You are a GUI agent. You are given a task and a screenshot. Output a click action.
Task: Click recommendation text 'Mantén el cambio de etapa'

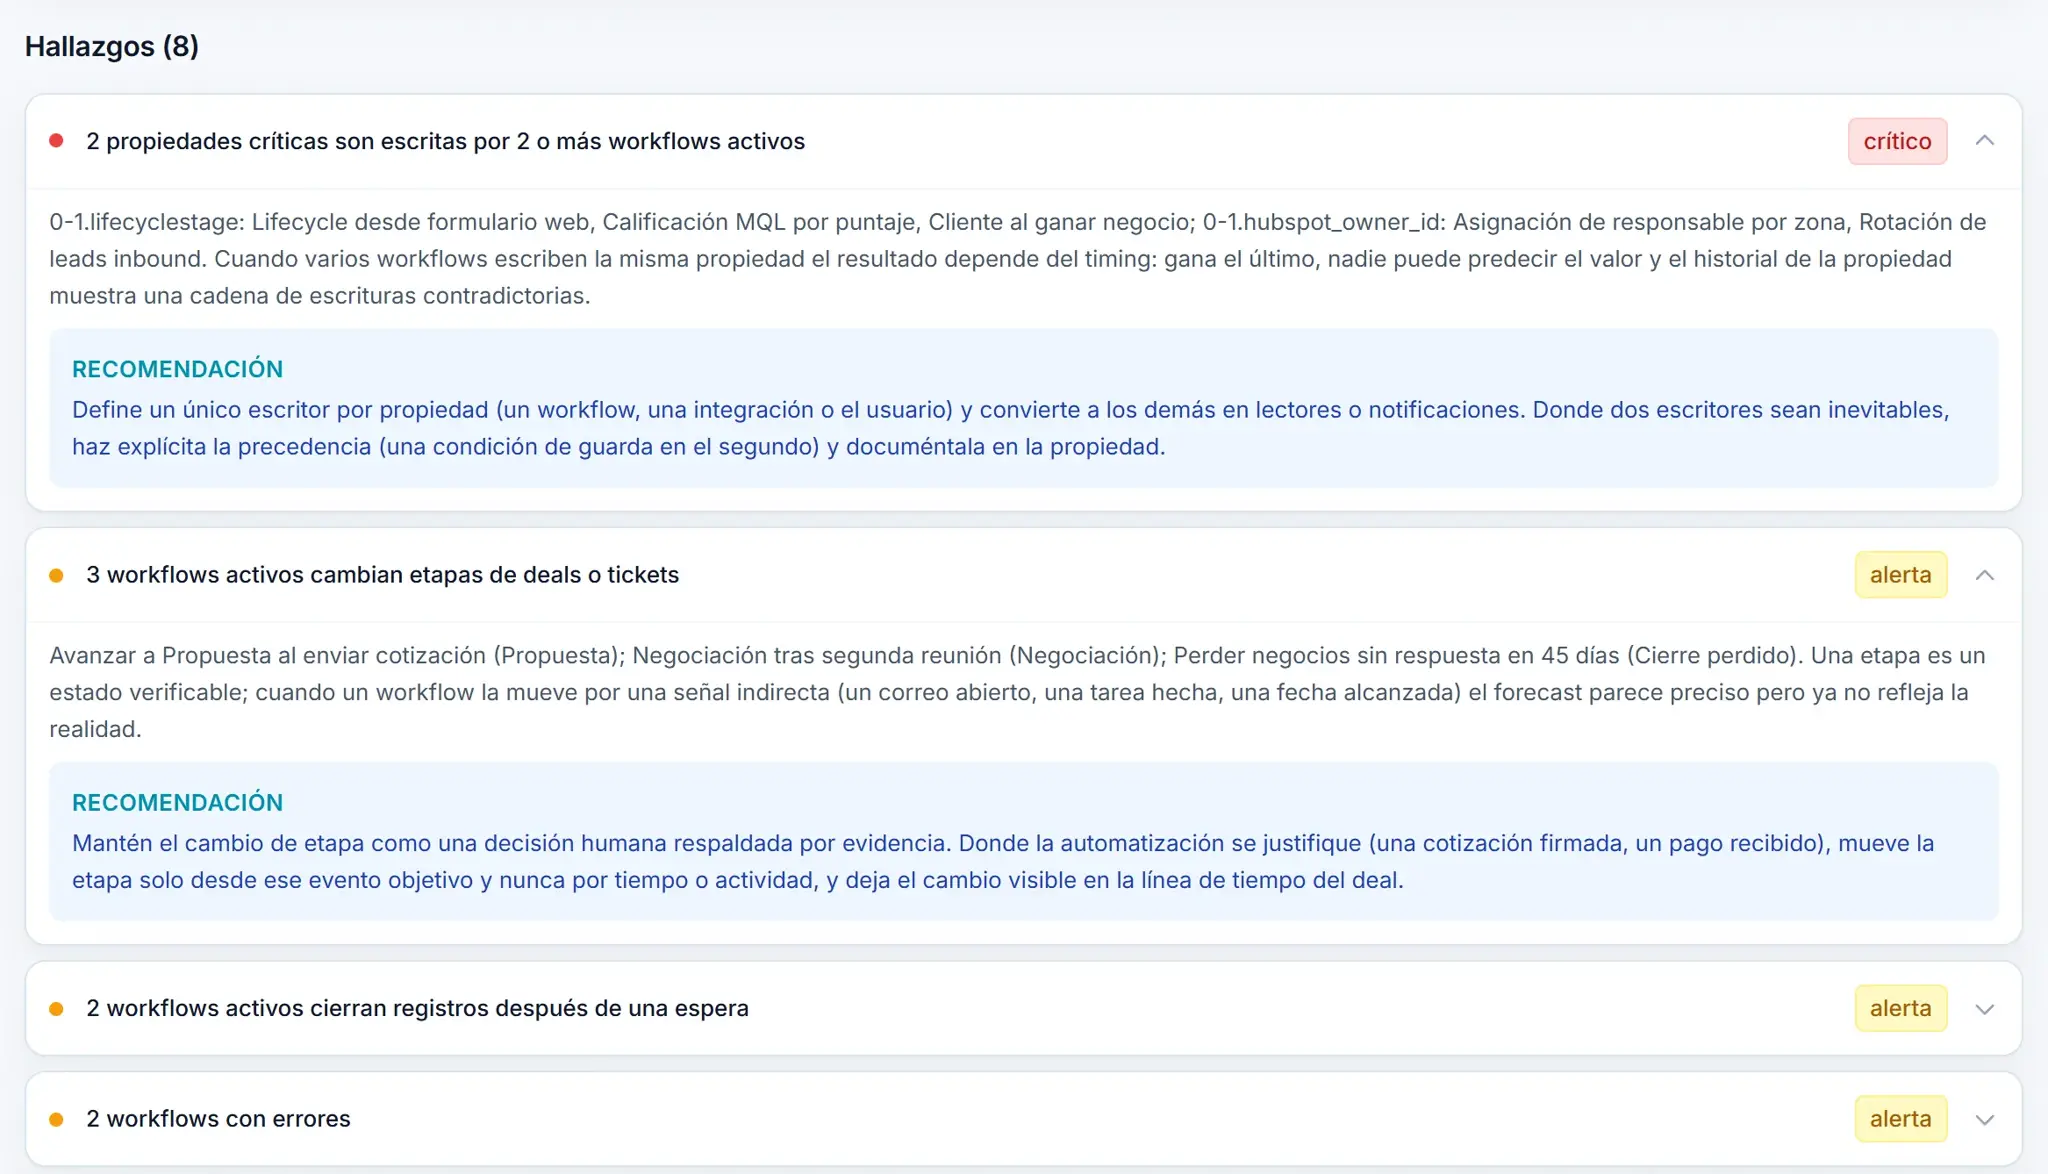pyautogui.click(x=1003, y=862)
